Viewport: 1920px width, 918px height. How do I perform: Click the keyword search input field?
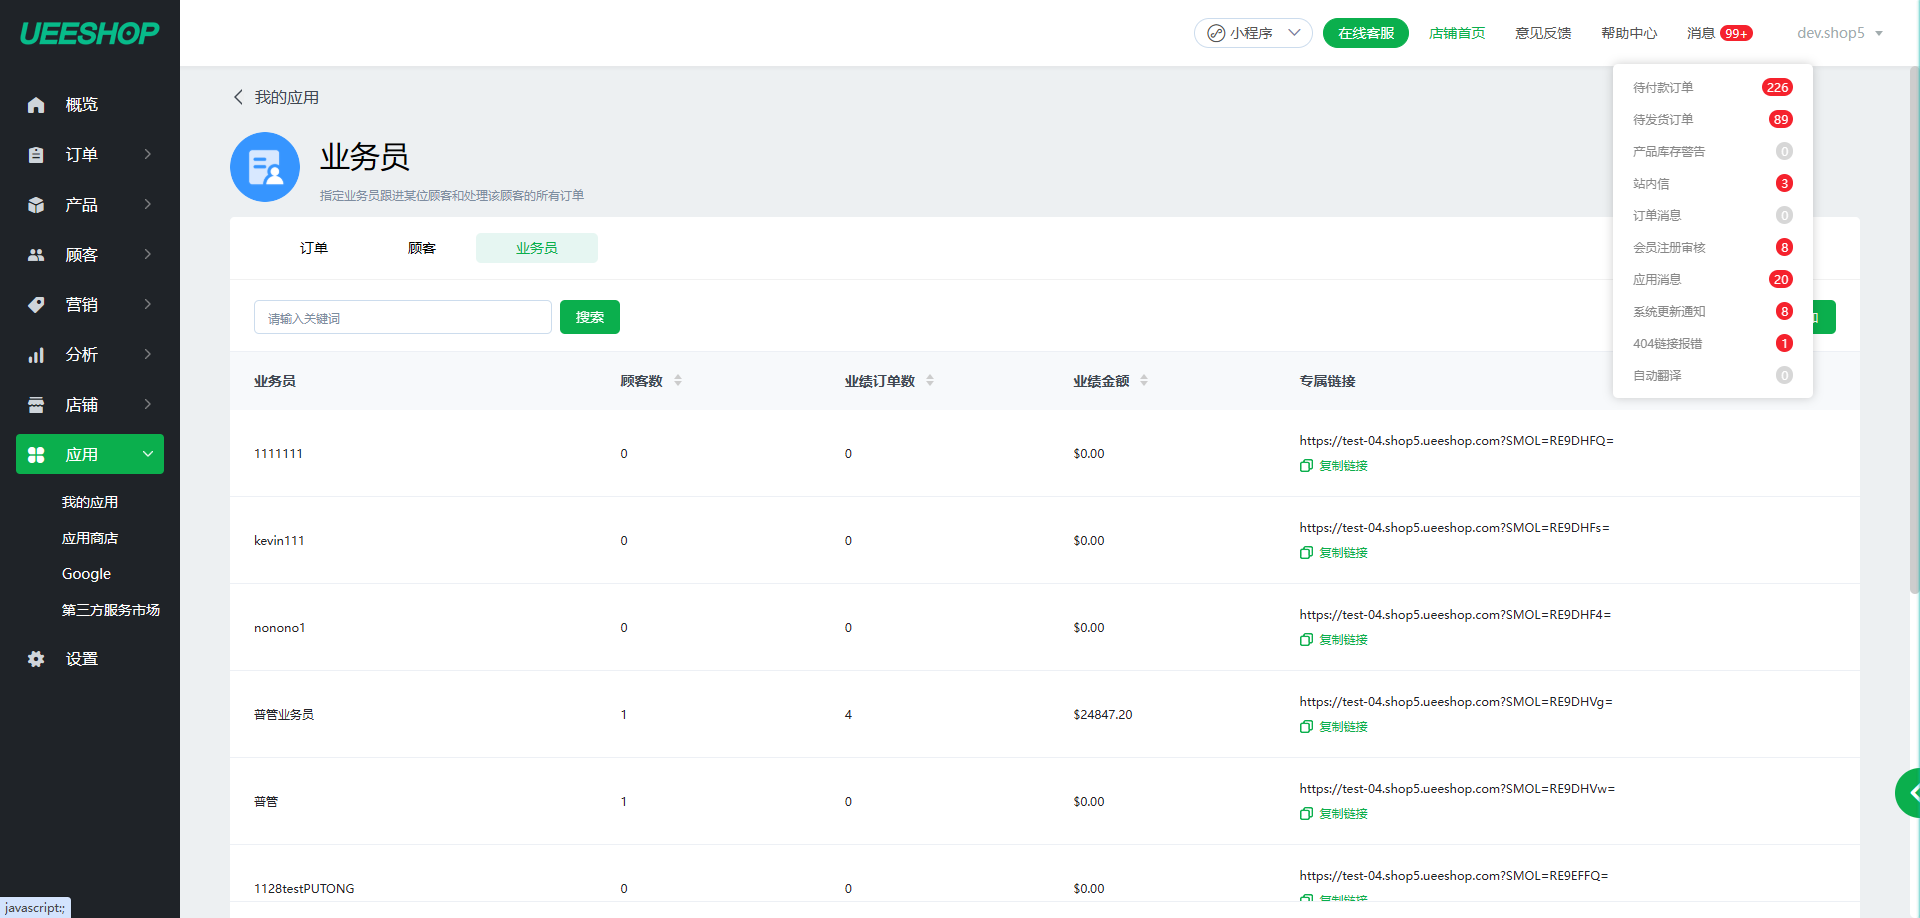(402, 318)
